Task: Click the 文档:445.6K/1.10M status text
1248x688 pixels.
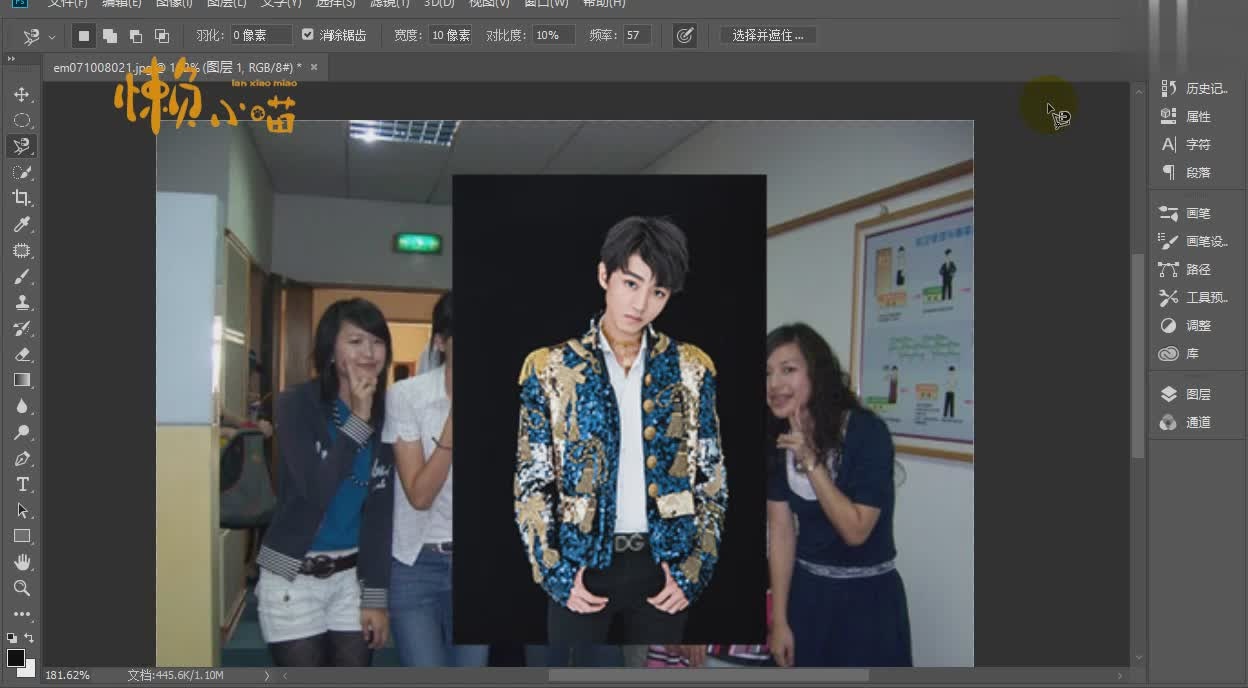Action: click(176, 676)
